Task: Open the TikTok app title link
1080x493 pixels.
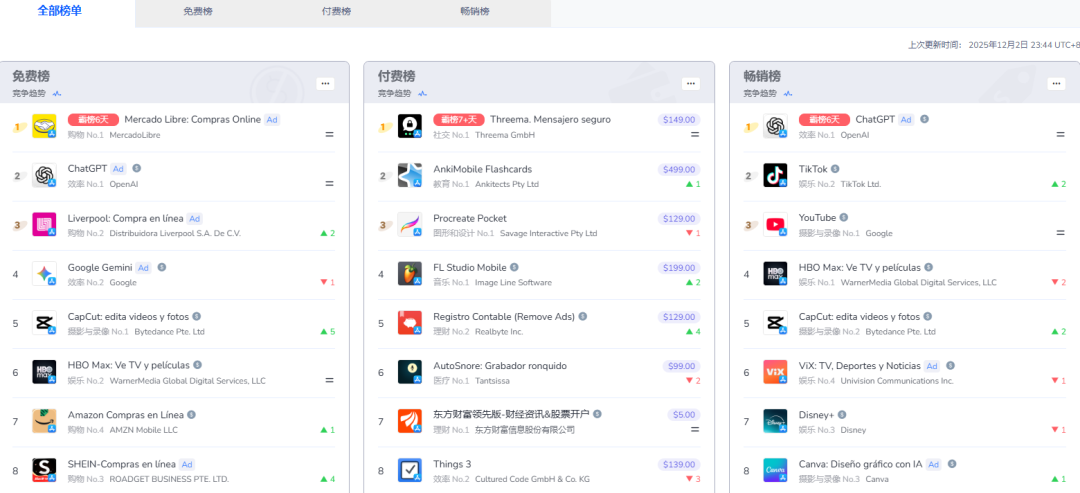Action: 813,169
